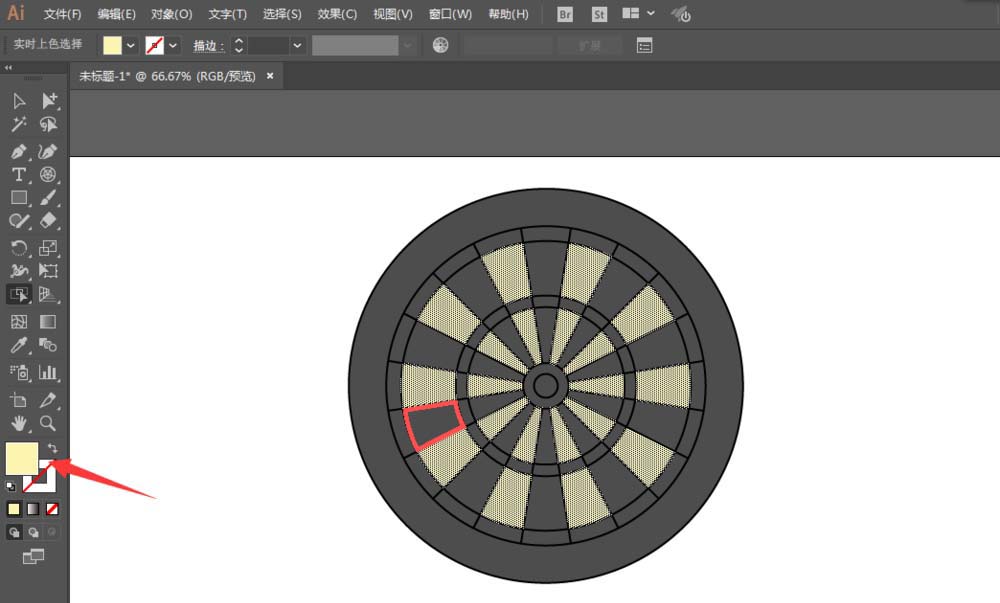Viewport: 1000px width, 603px height.
Task: Open the 帮助(H) menu
Action: (508, 14)
